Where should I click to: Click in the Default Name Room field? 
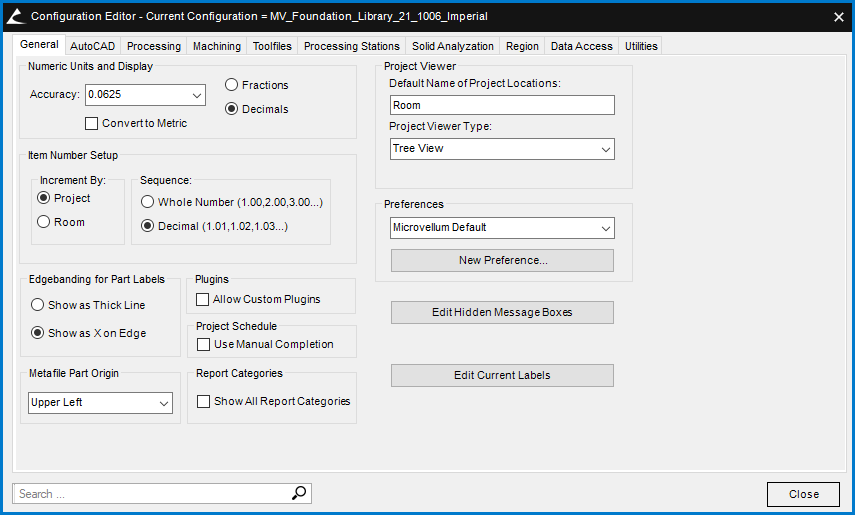tap(502, 105)
